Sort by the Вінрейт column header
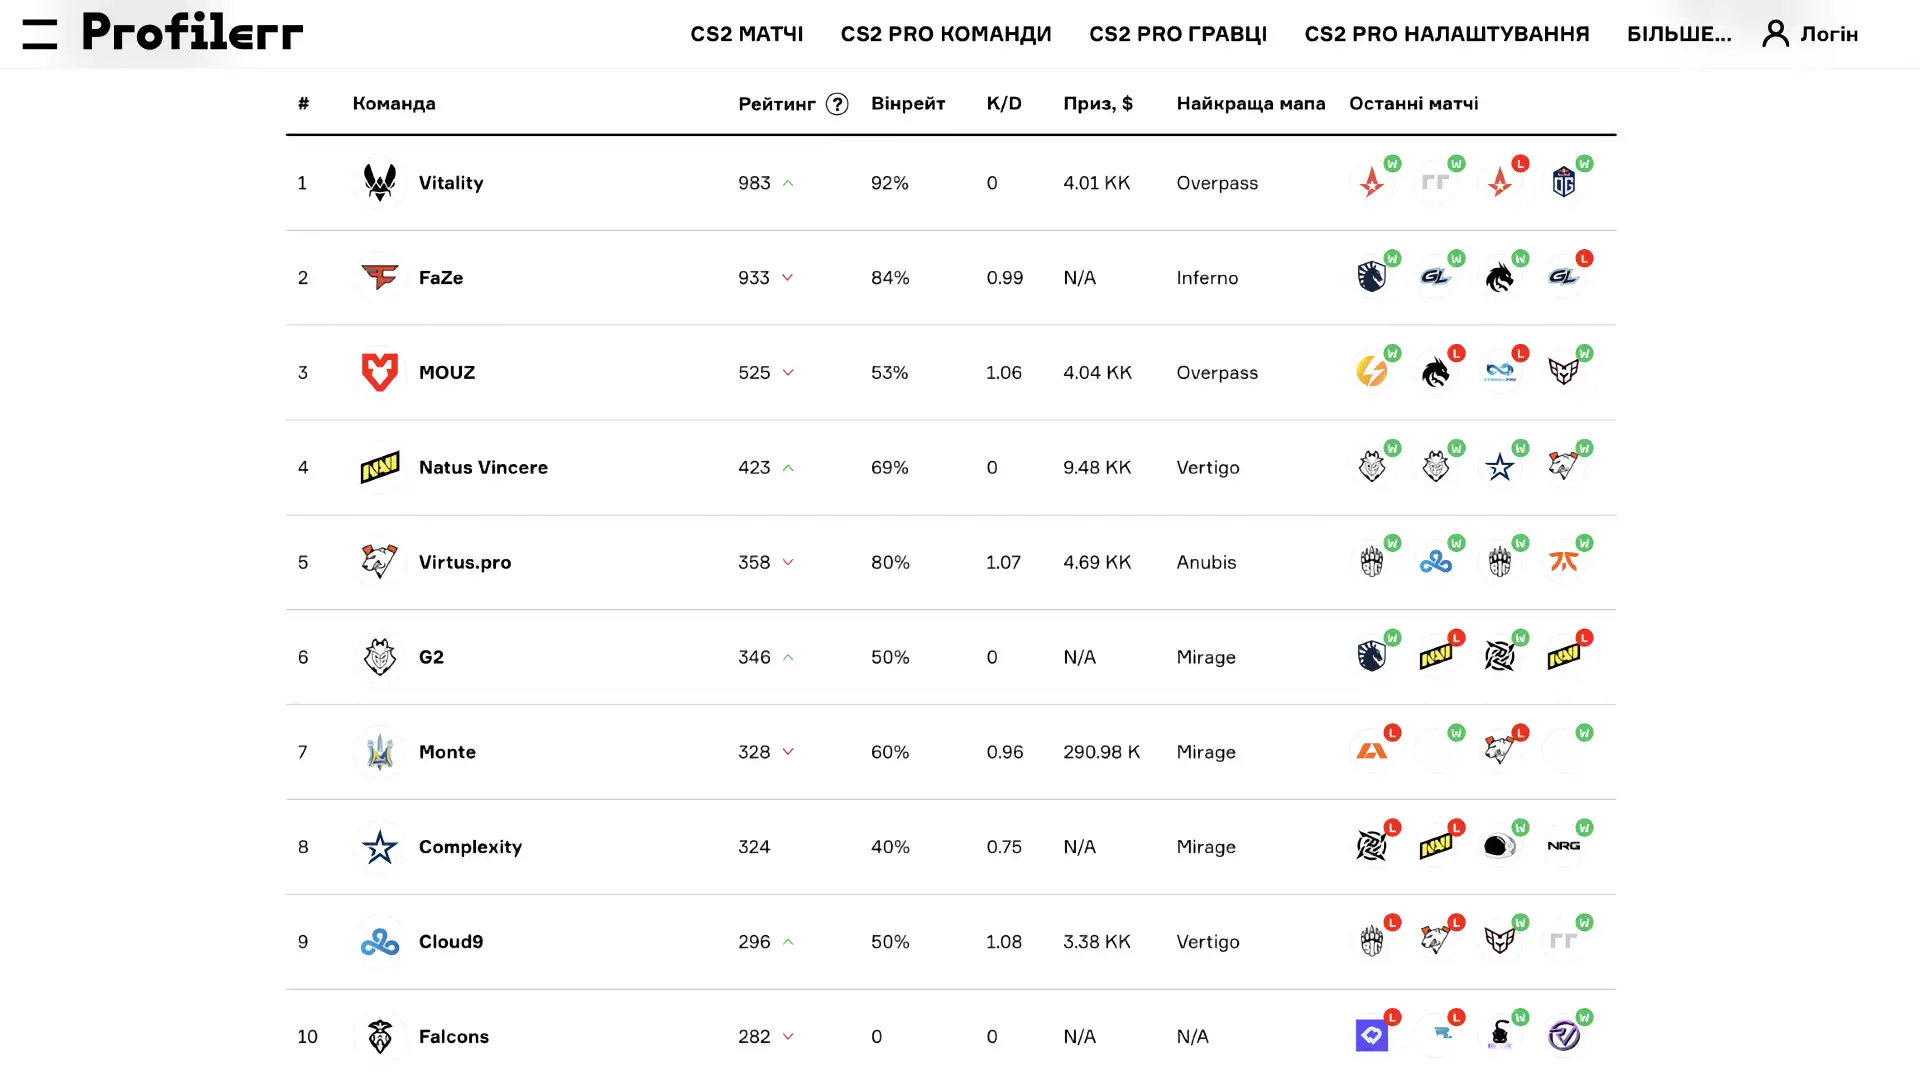 click(x=908, y=104)
